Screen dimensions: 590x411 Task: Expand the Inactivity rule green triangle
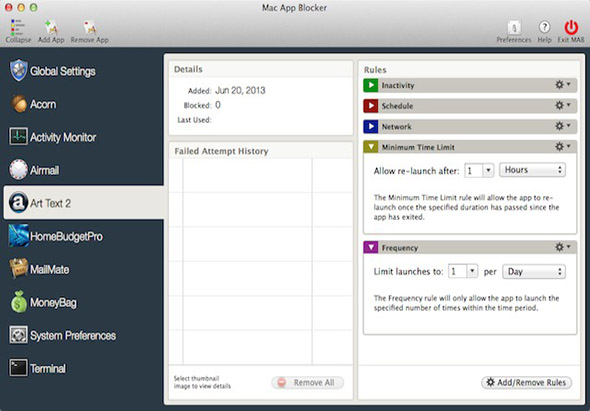pos(371,85)
